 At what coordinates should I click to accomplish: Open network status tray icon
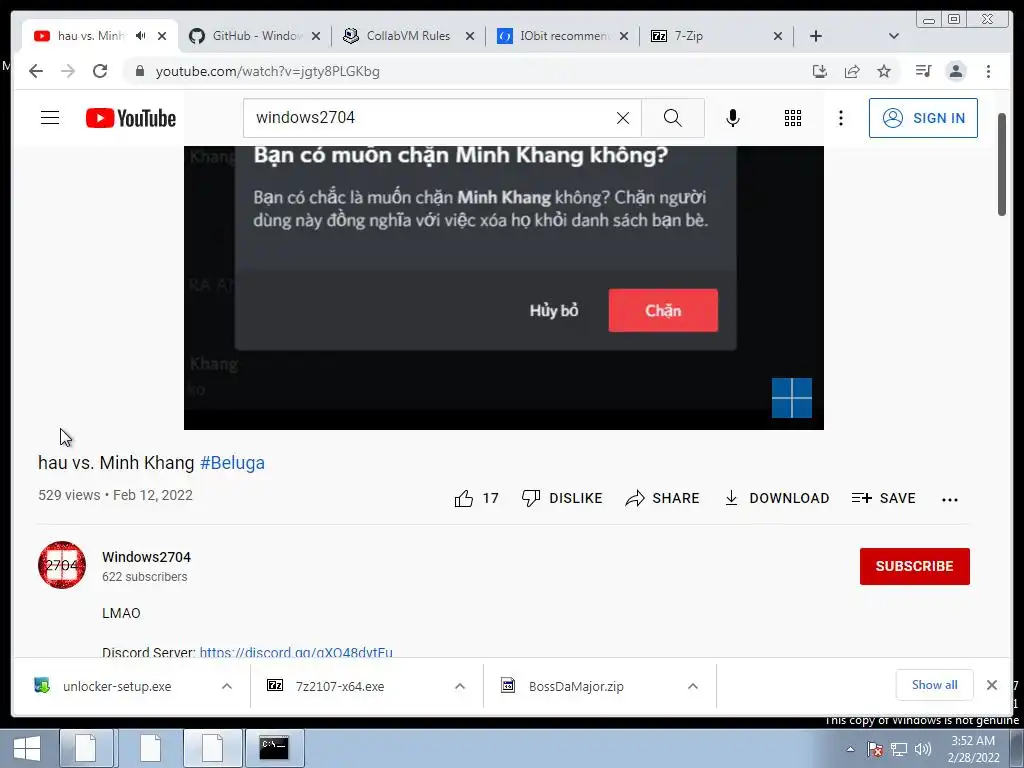[899, 750]
